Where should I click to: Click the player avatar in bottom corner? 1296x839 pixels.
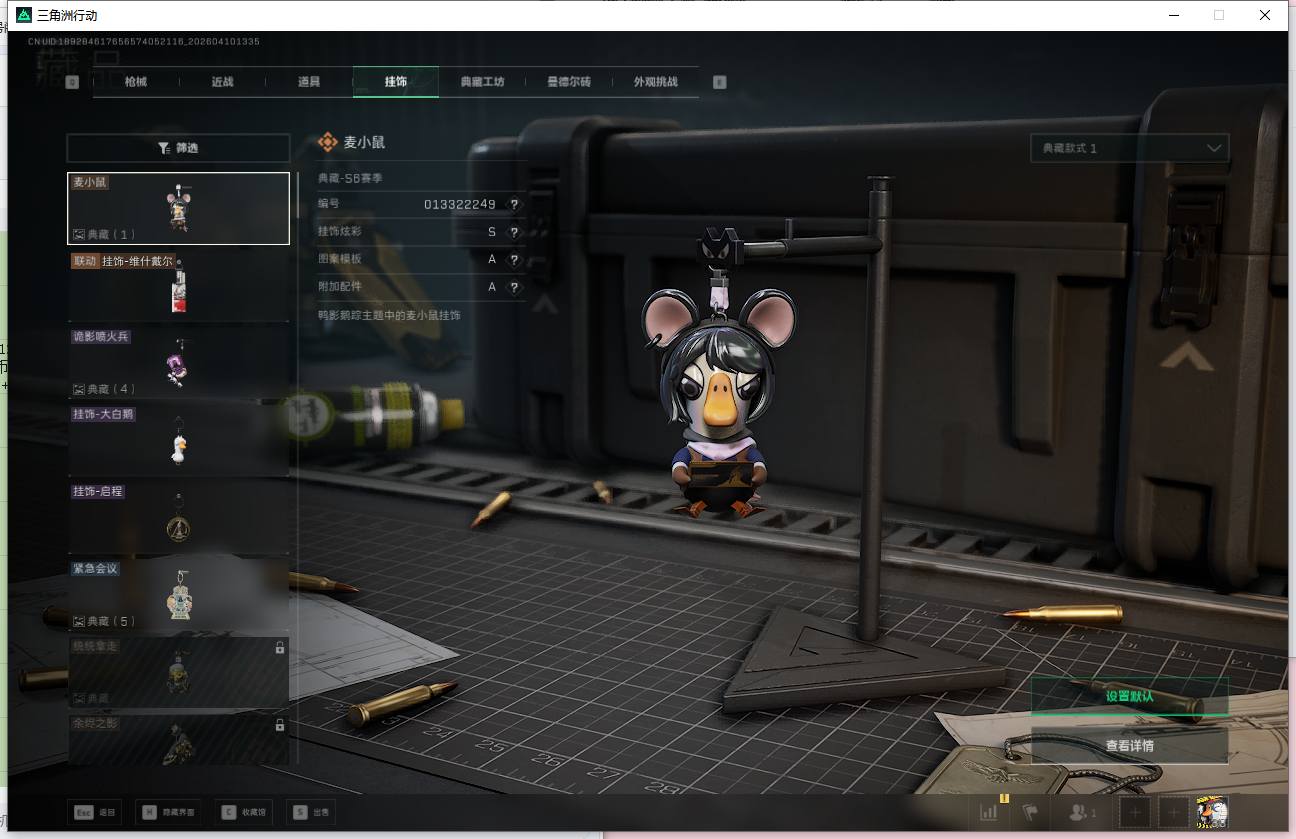(x=1211, y=812)
